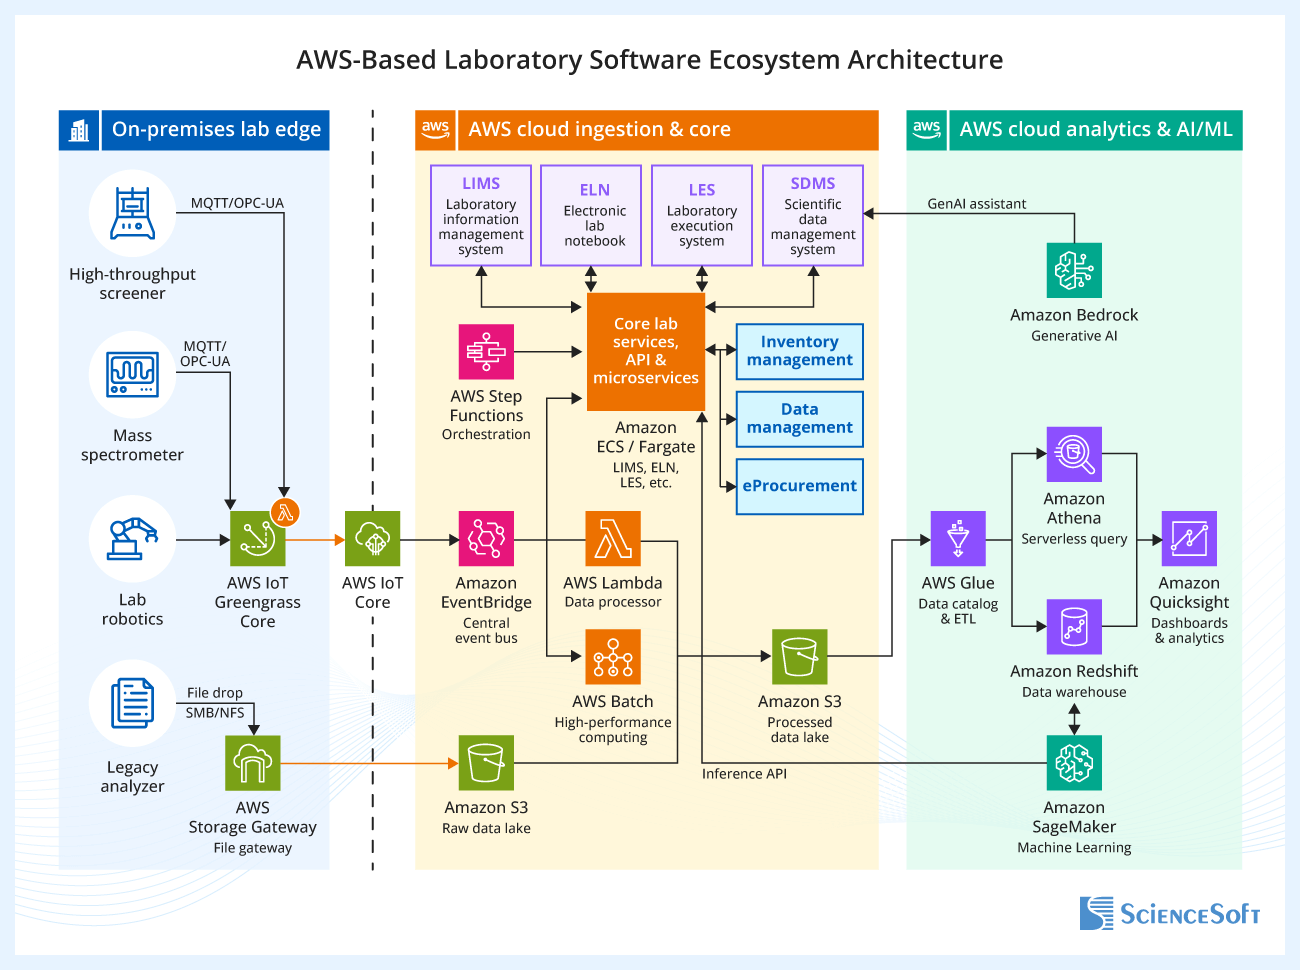Open the LIMS system box
This screenshot has width=1300, height=970.
pyautogui.click(x=481, y=213)
